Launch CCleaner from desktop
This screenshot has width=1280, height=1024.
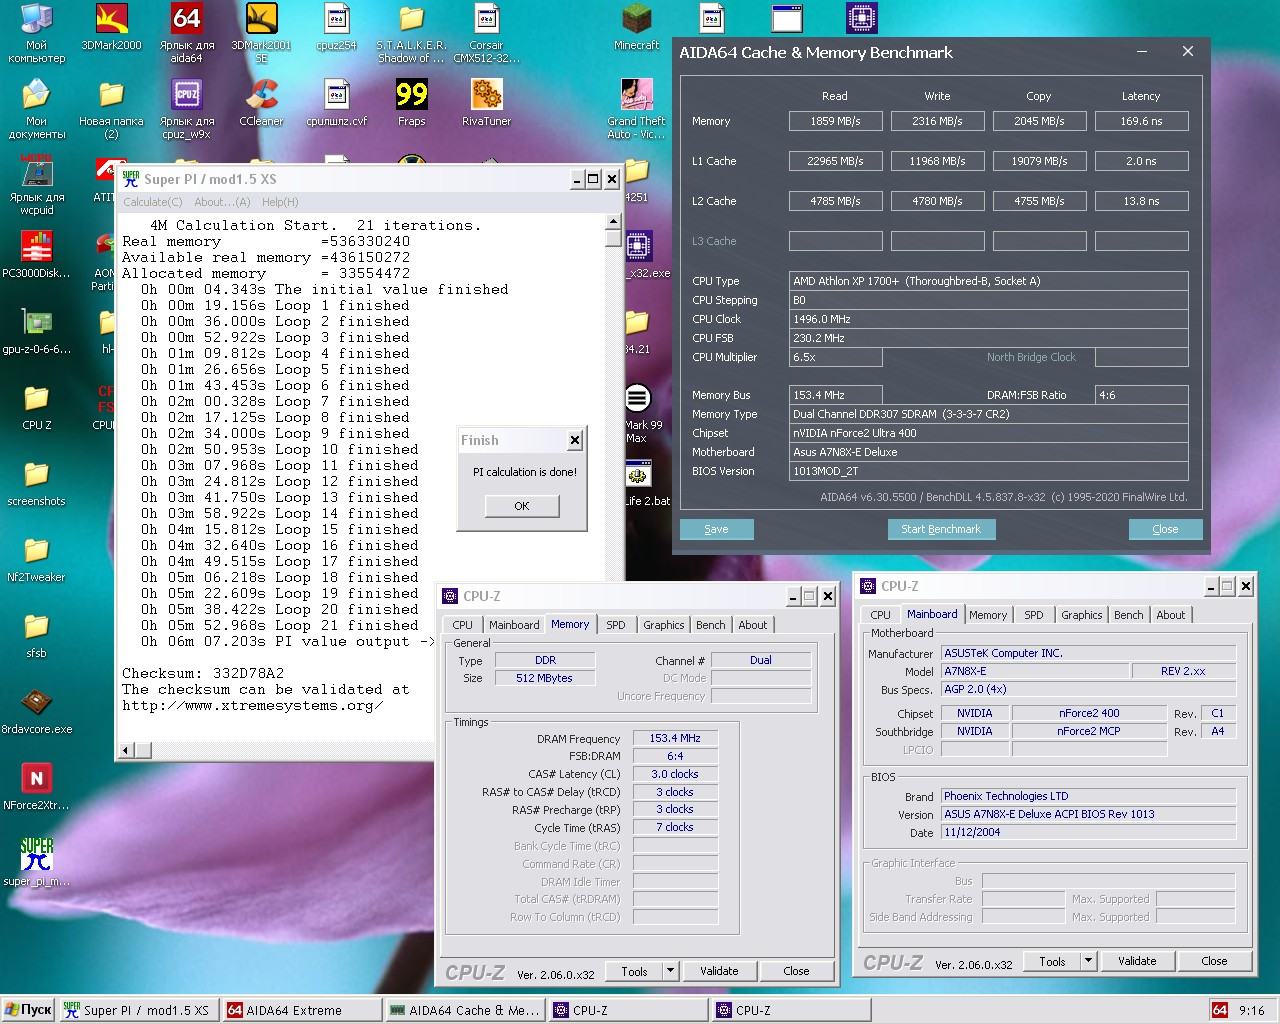(x=261, y=103)
